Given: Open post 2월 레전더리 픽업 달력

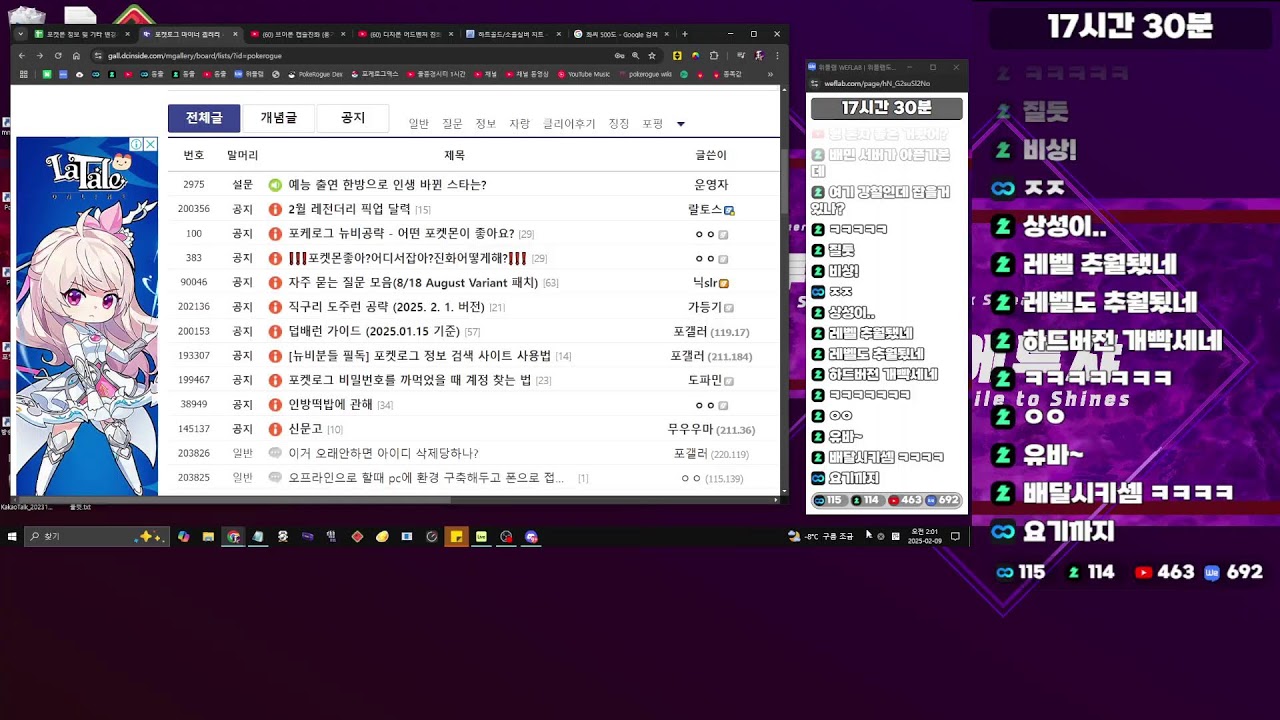Looking at the screenshot, I should pos(349,209).
